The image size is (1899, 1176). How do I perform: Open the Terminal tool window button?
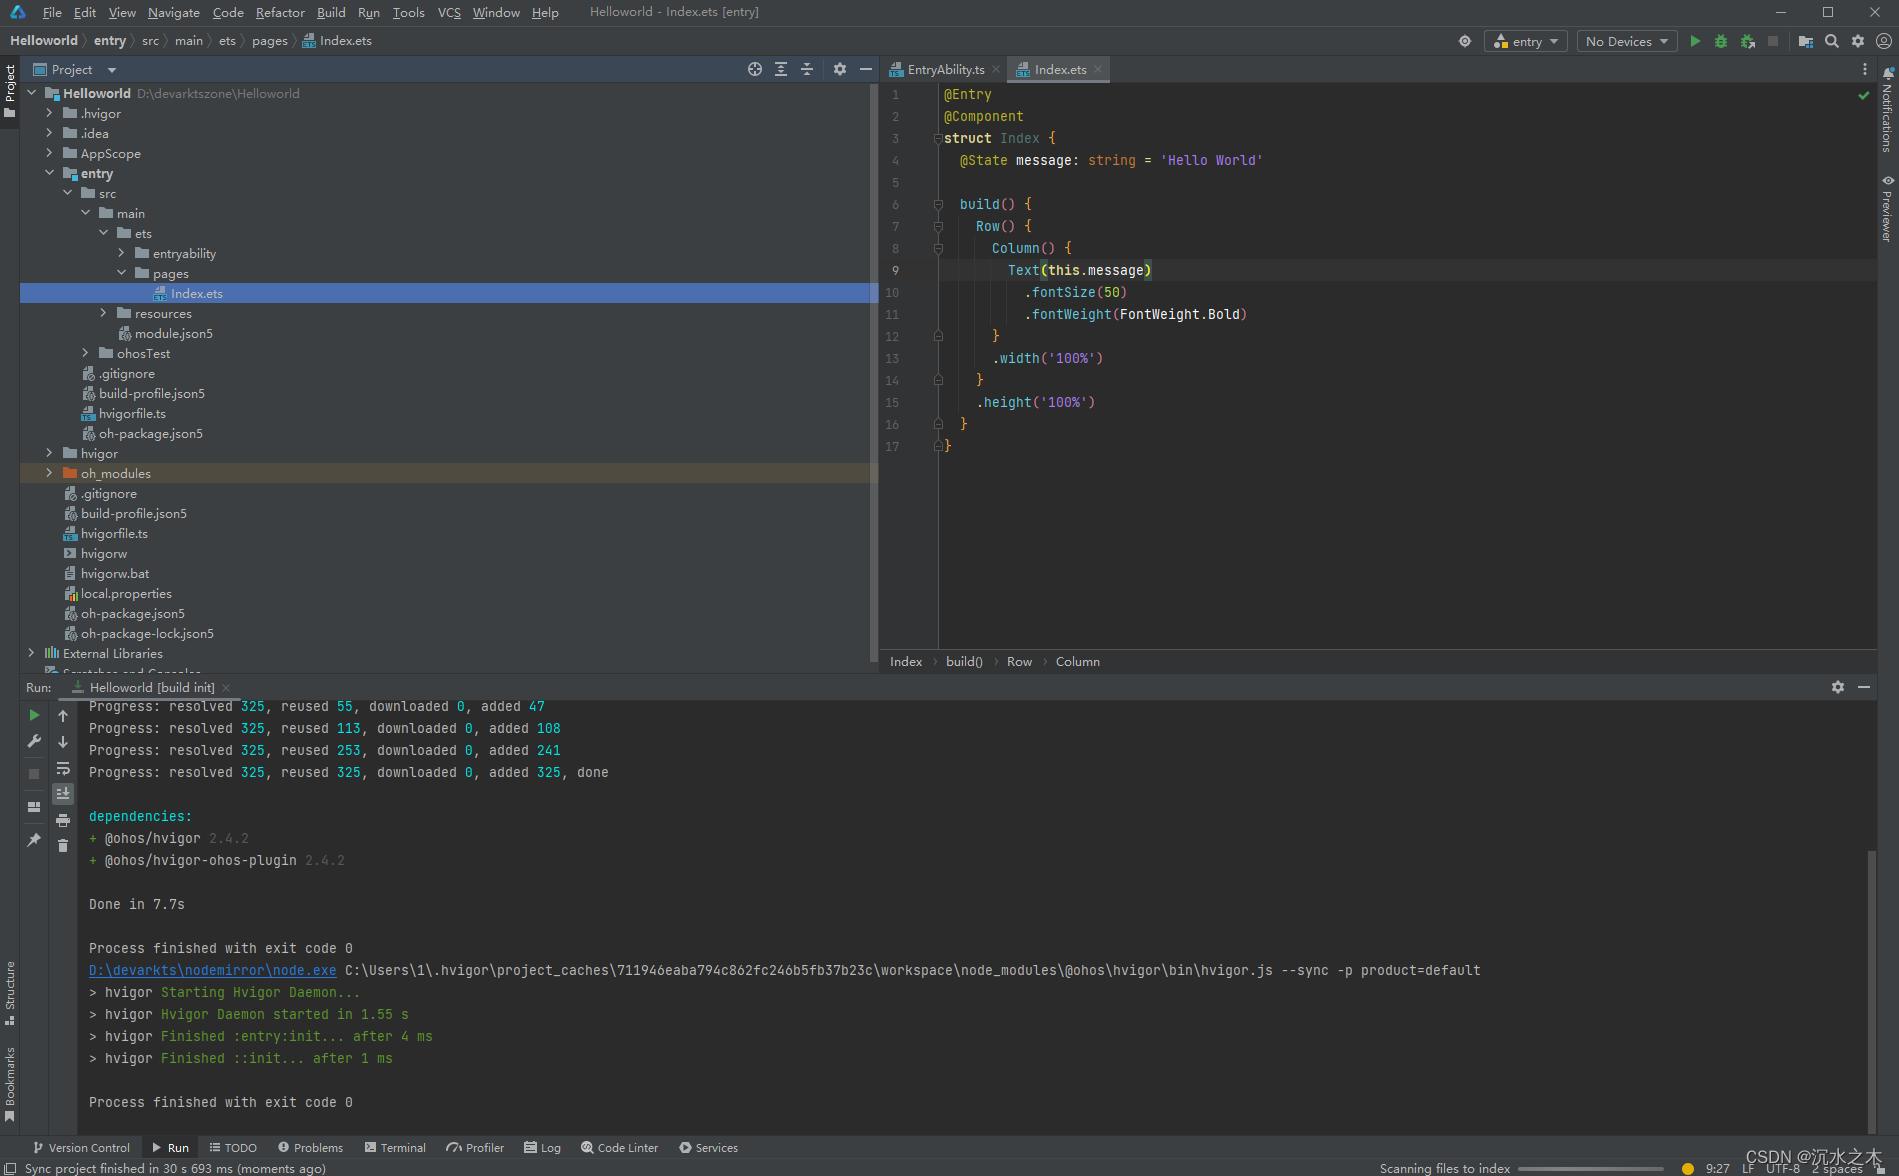pos(395,1148)
